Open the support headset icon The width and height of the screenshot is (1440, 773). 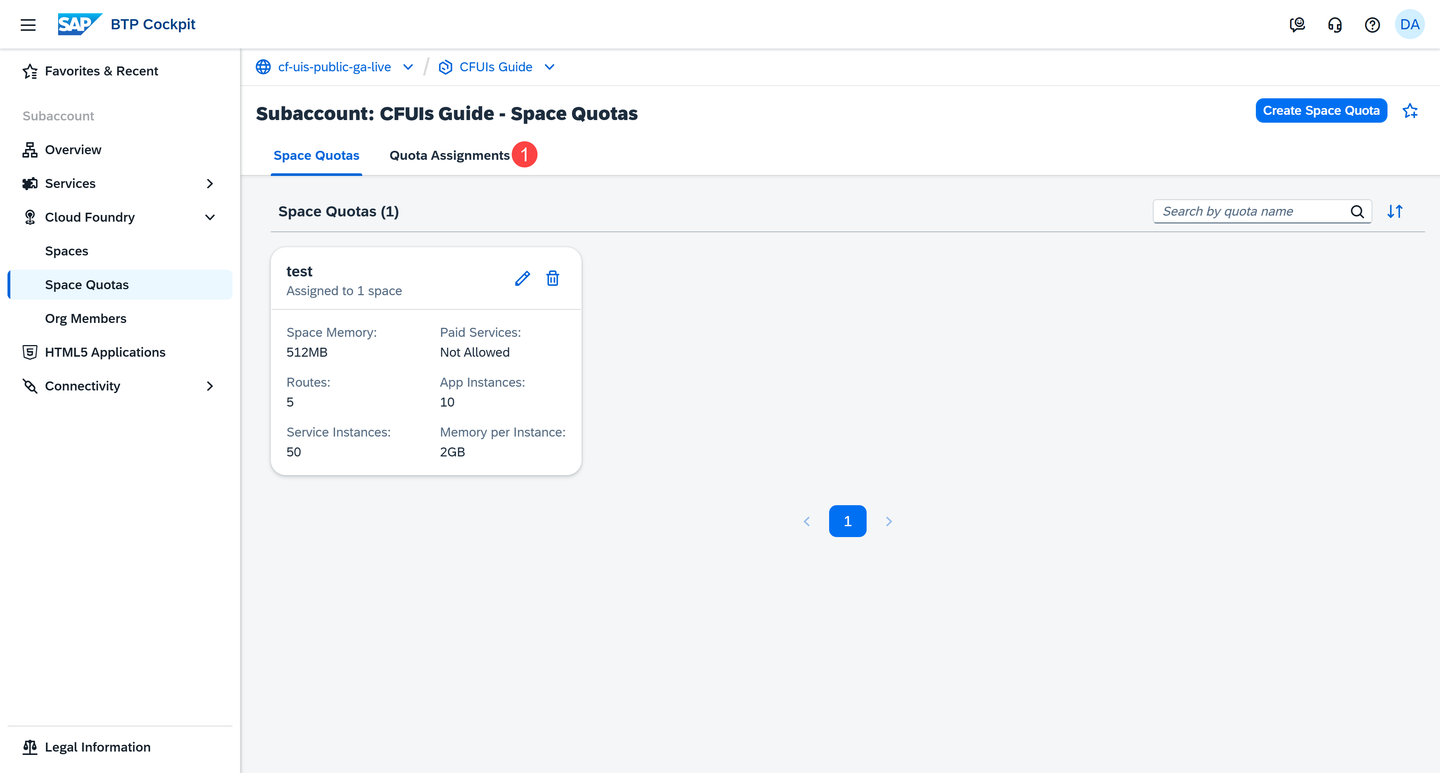1335,25
